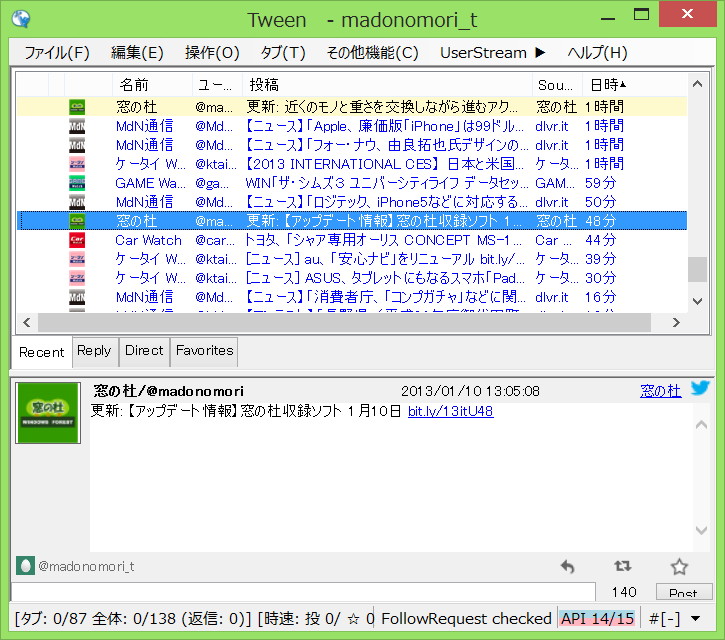725x640 pixels.
Task: Select the MdN tweet about ロジテック iPhone5
Action: (352, 202)
